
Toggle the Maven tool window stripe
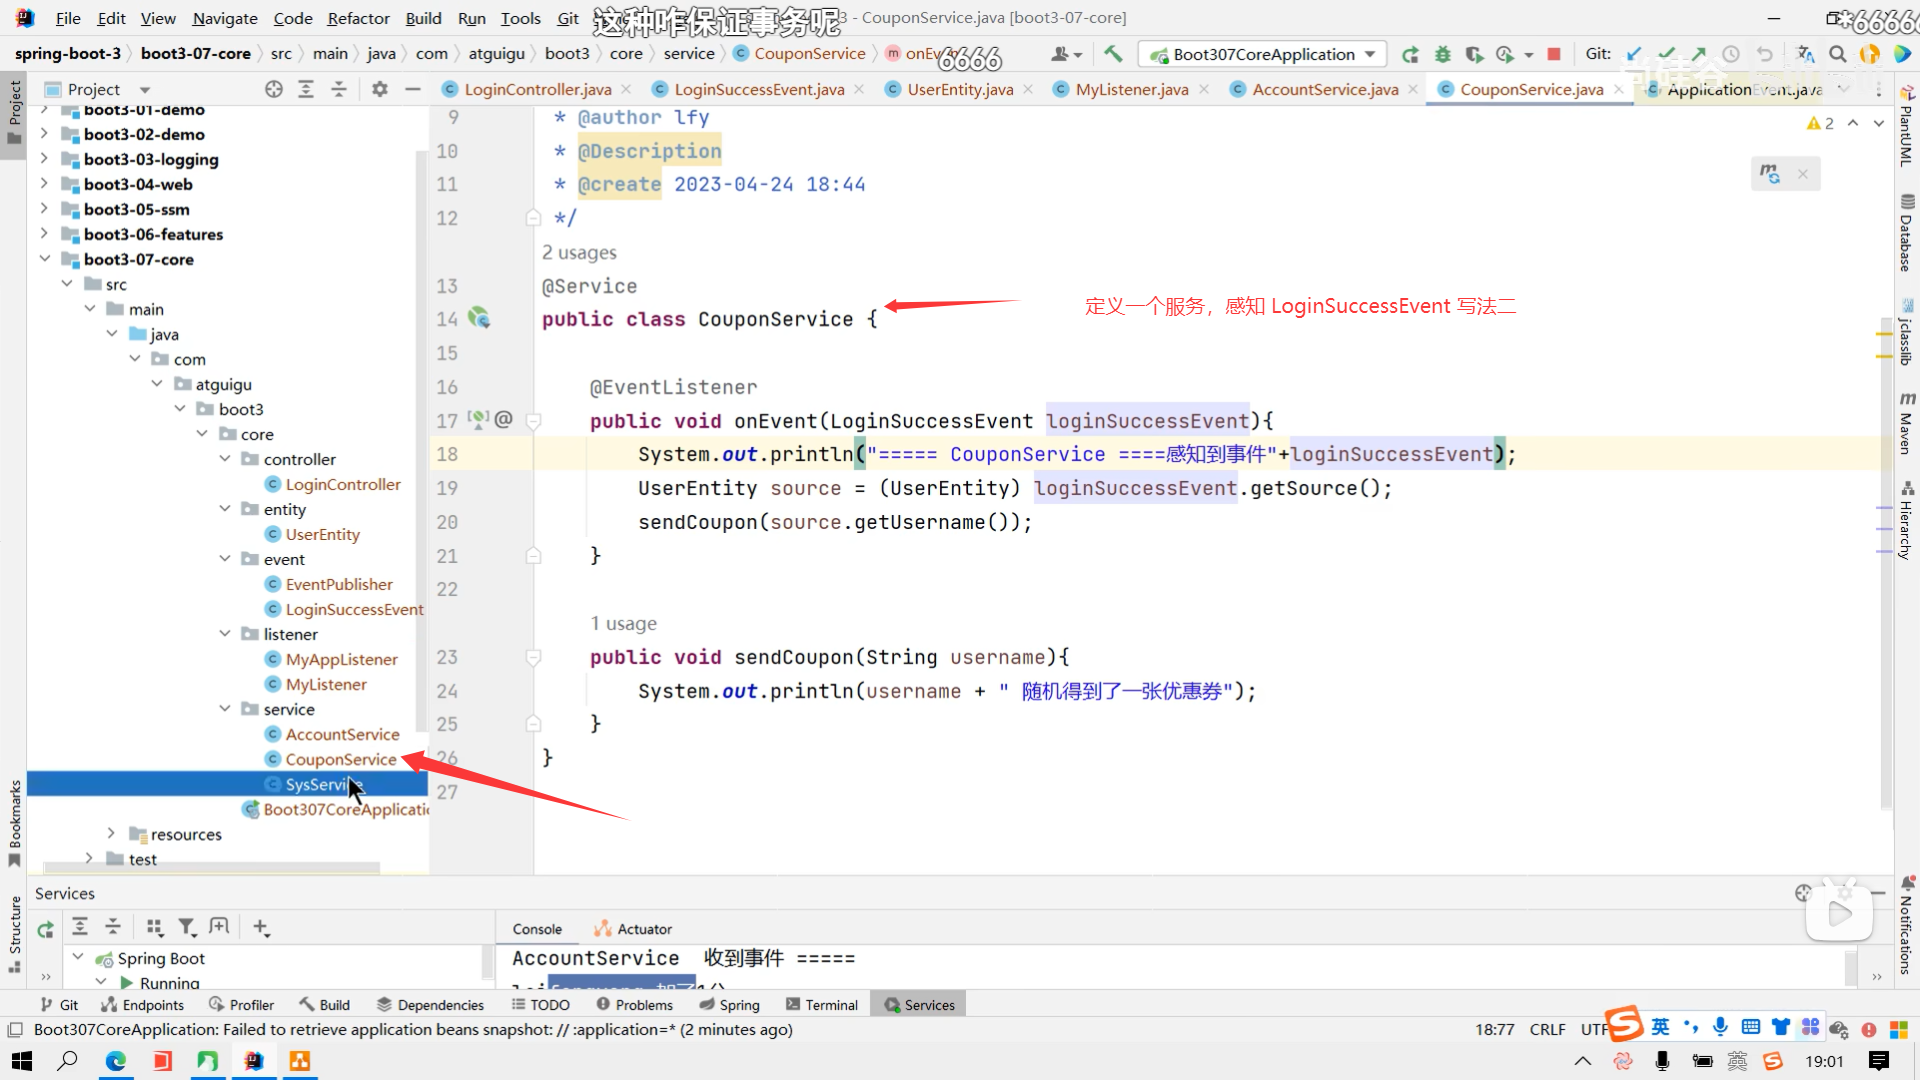(1906, 425)
